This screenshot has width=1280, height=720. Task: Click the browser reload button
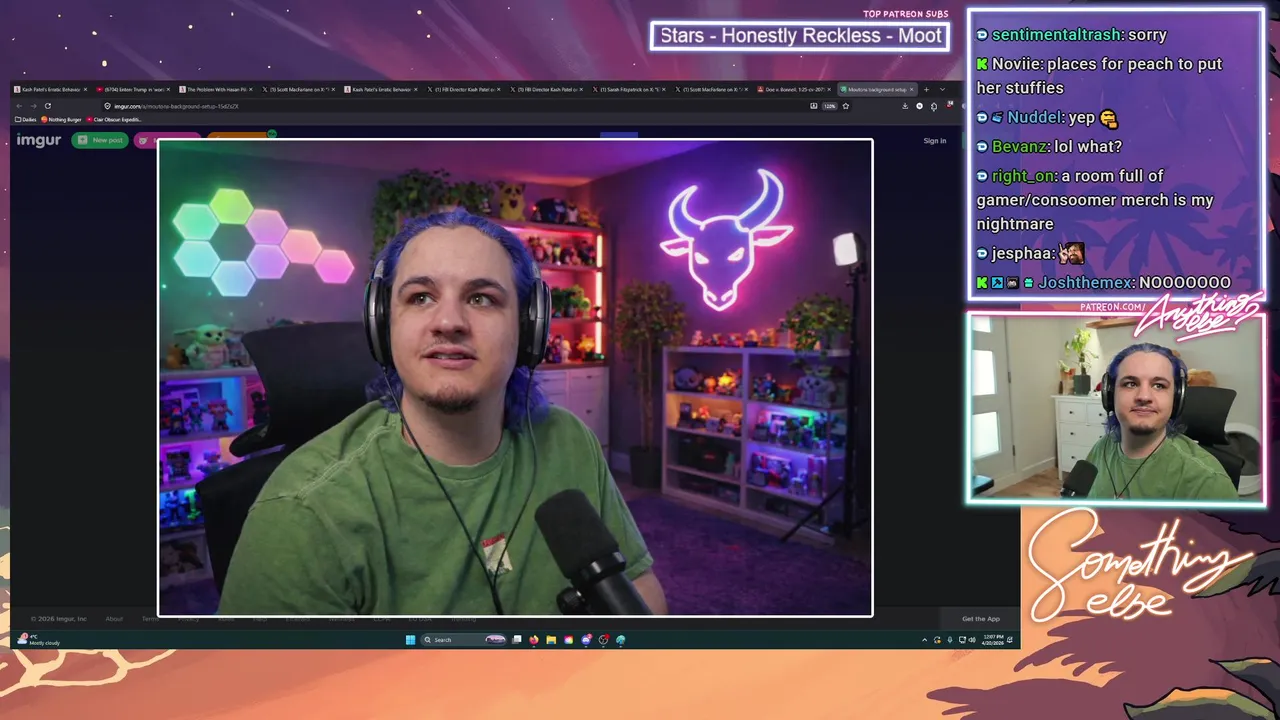pyautogui.click(x=47, y=106)
